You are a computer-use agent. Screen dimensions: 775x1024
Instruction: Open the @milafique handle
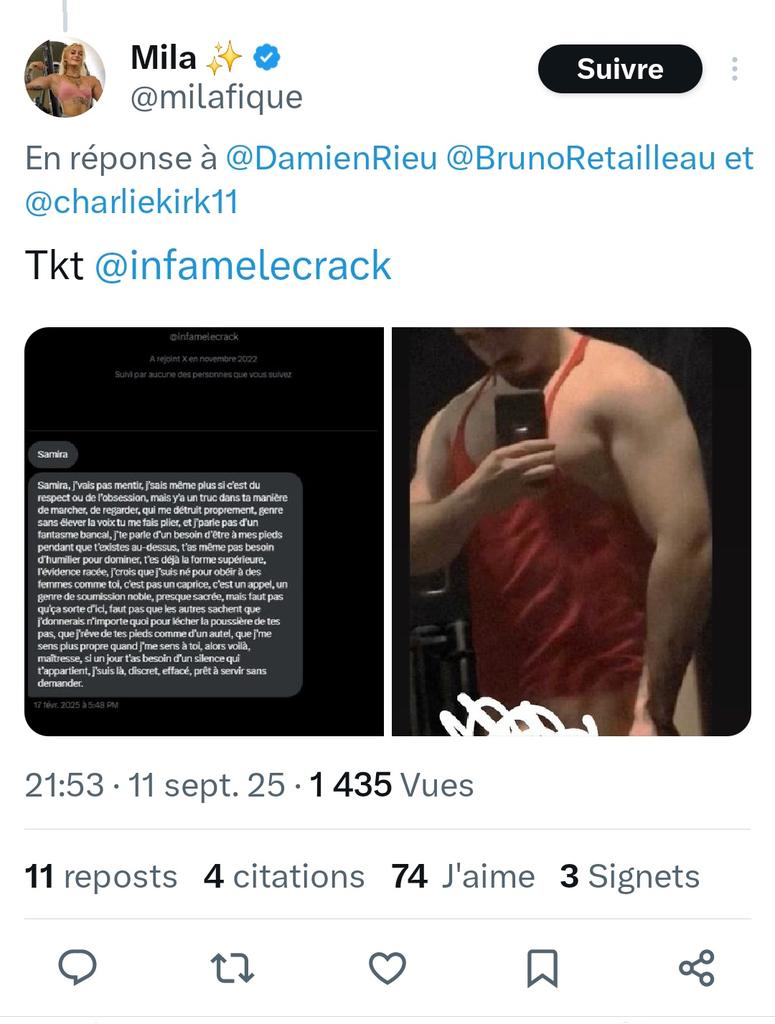point(217,98)
